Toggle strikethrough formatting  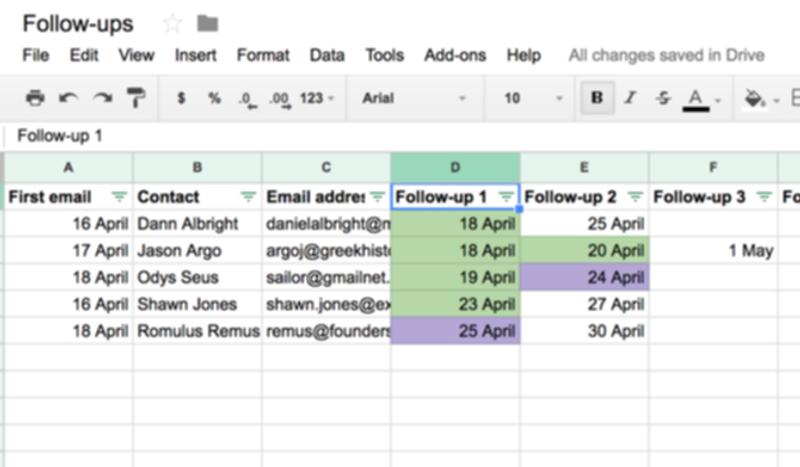663,98
